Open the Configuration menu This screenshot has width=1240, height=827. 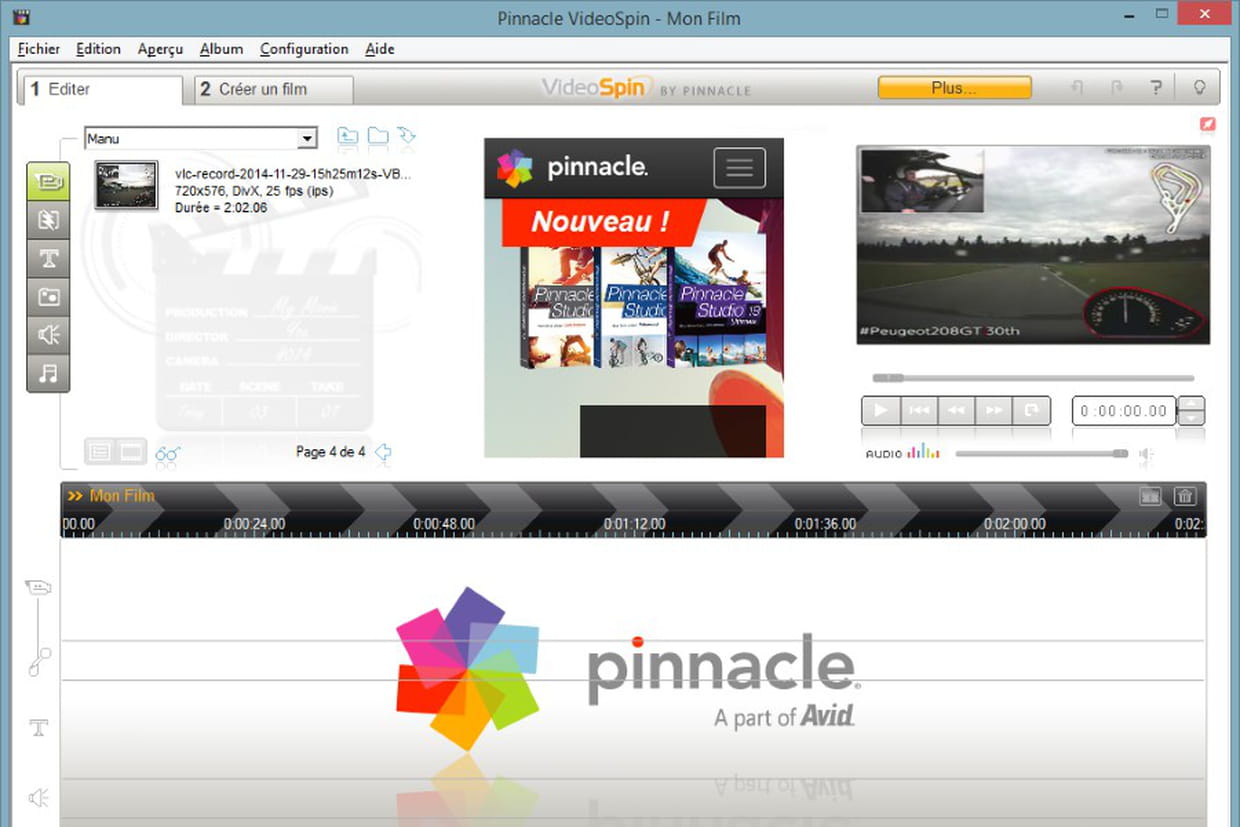304,49
